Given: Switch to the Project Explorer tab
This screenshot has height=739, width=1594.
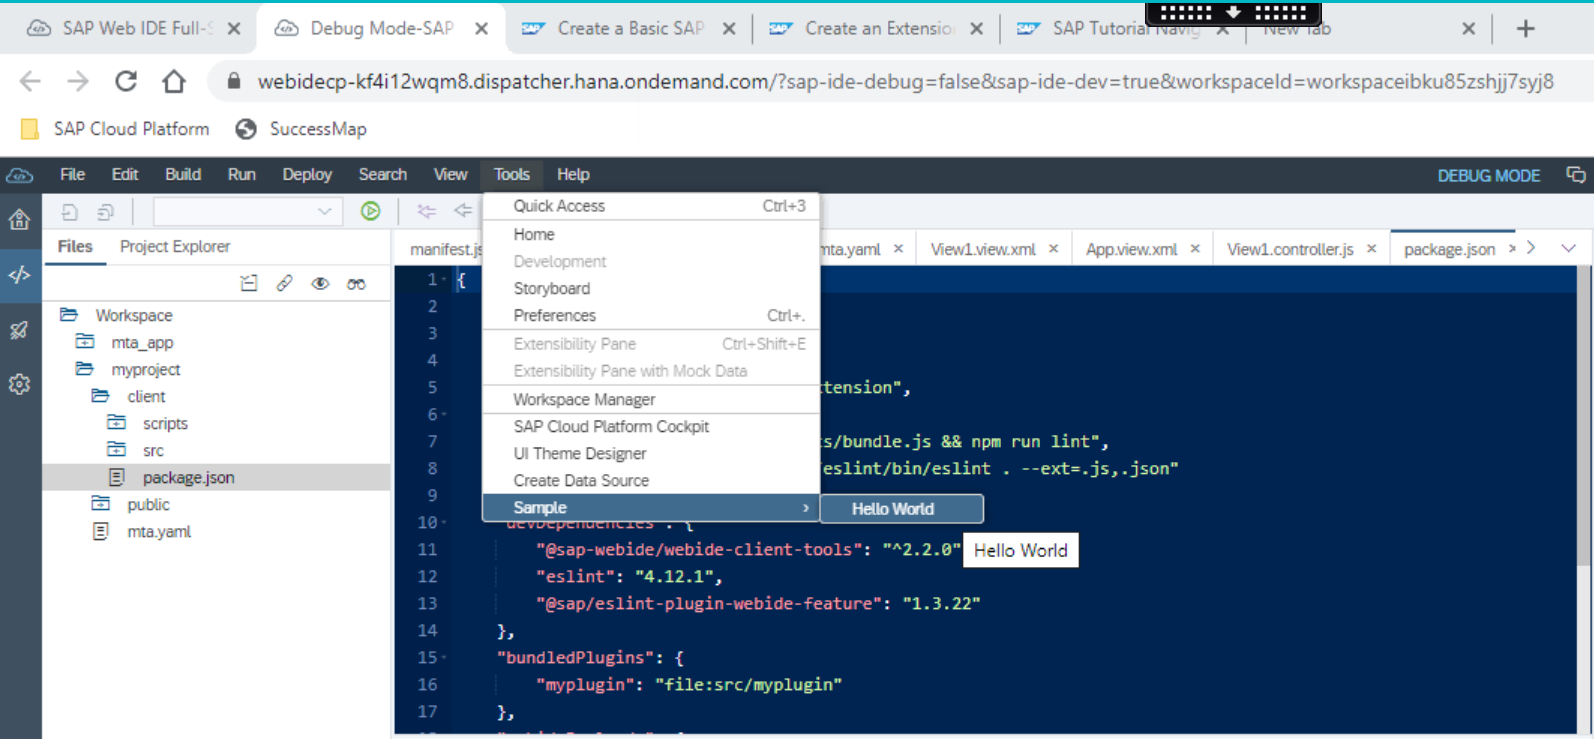Looking at the screenshot, I should coord(175,247).
